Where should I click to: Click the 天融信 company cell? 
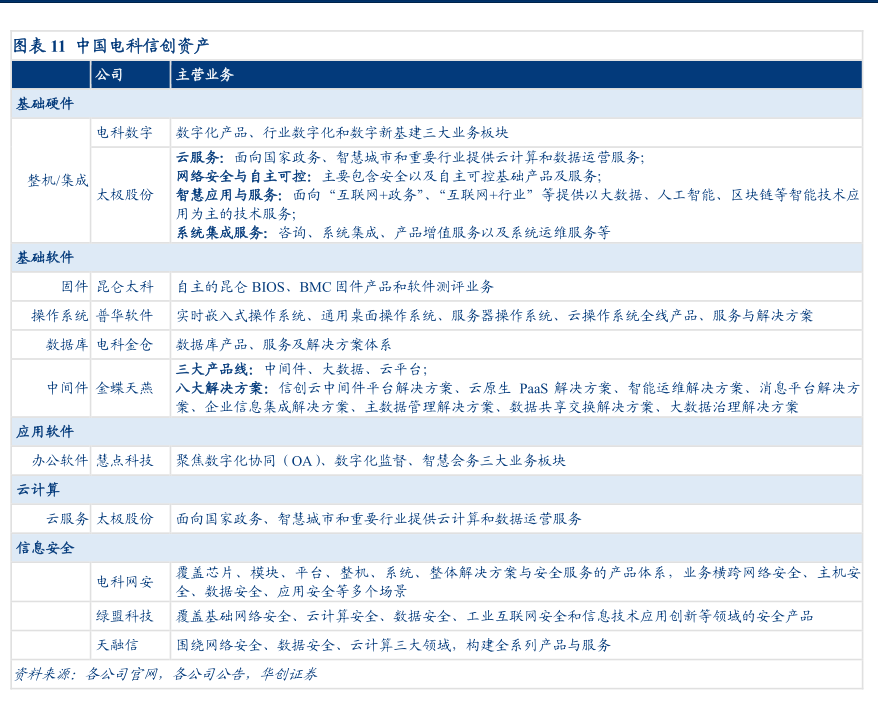(118, 645)
